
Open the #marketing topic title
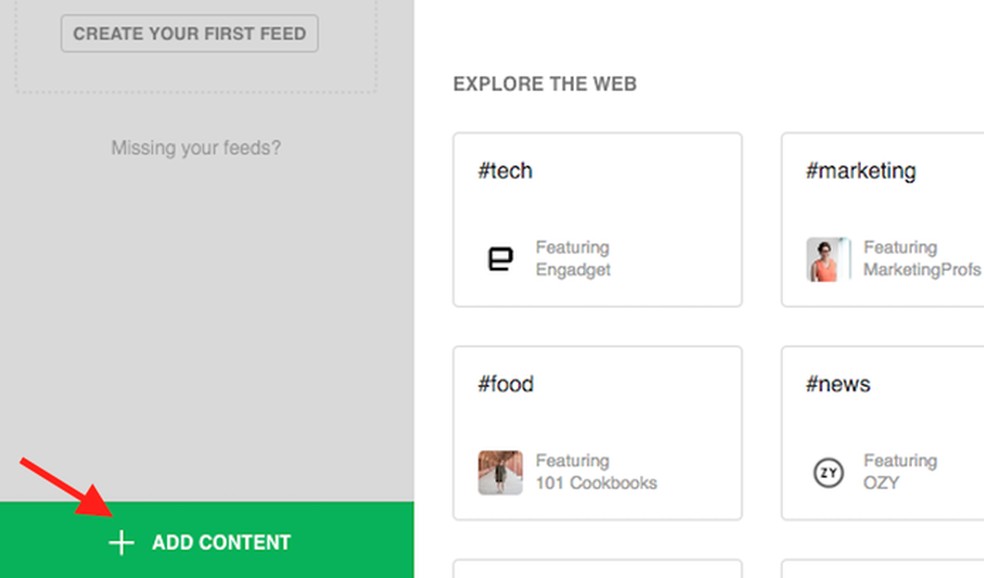click(860, 171)
